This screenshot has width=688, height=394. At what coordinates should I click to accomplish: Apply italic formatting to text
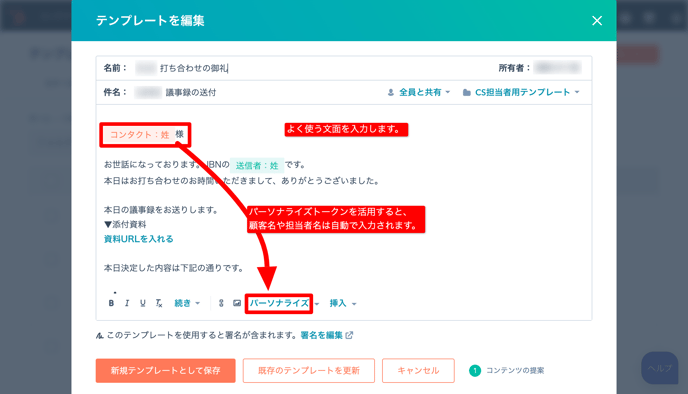pyautogui.click(x=127, y=303)
